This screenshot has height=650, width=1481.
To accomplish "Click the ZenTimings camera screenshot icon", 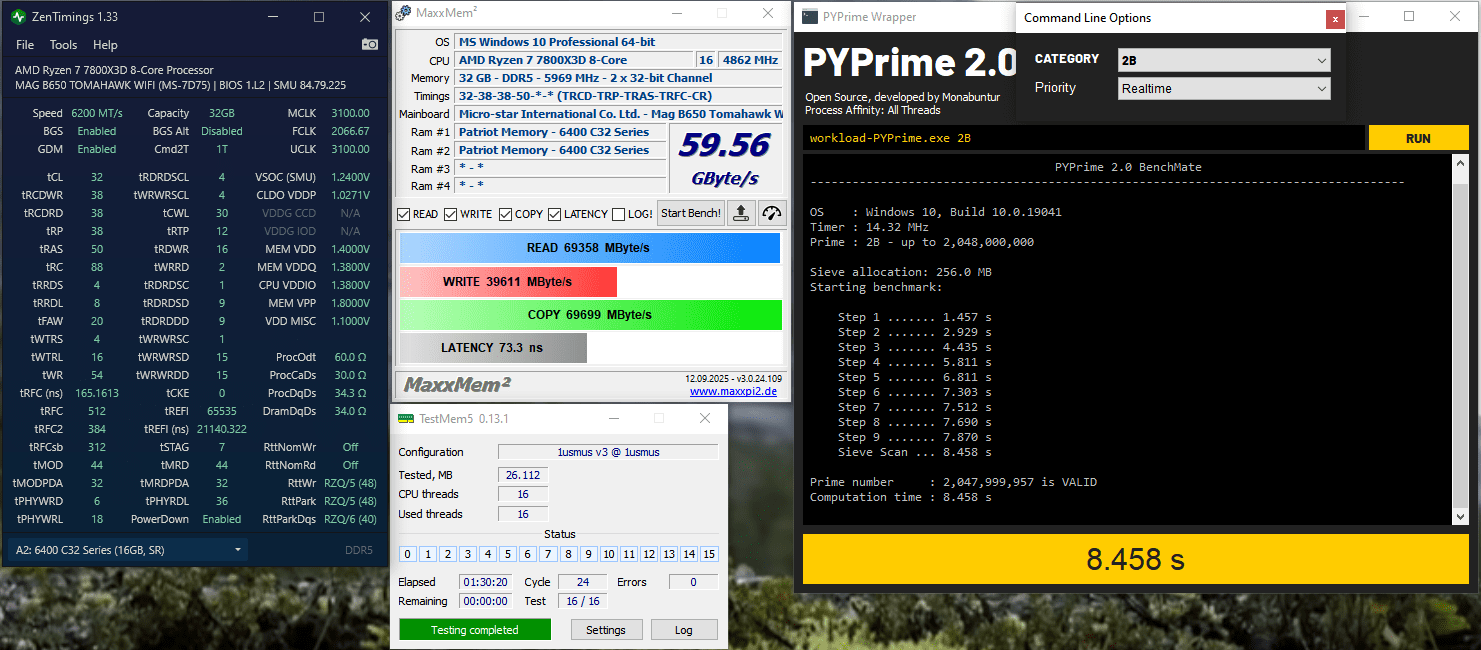I will coord(370,44).
